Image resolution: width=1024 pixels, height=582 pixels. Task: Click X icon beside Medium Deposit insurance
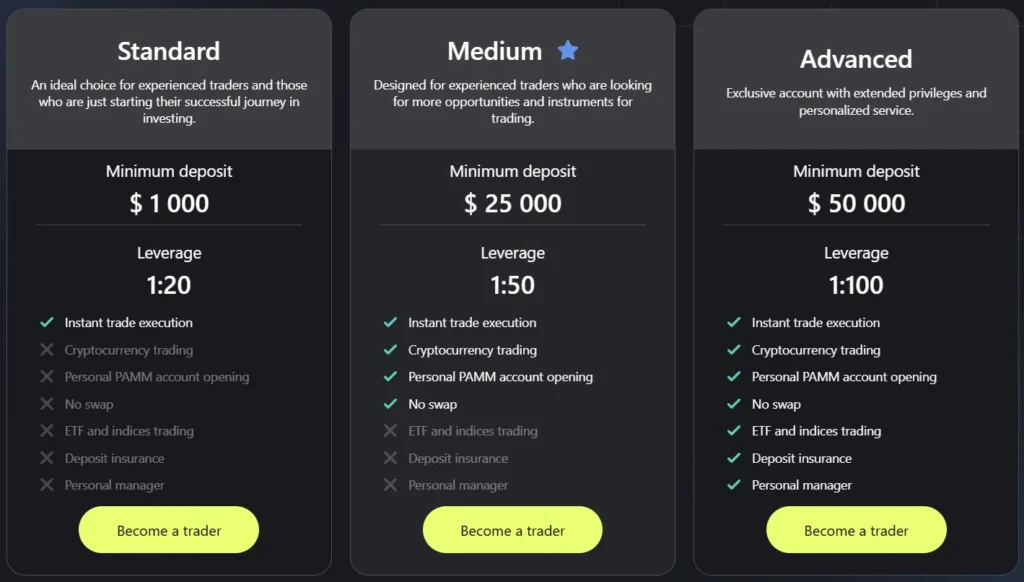click(390, 458)
